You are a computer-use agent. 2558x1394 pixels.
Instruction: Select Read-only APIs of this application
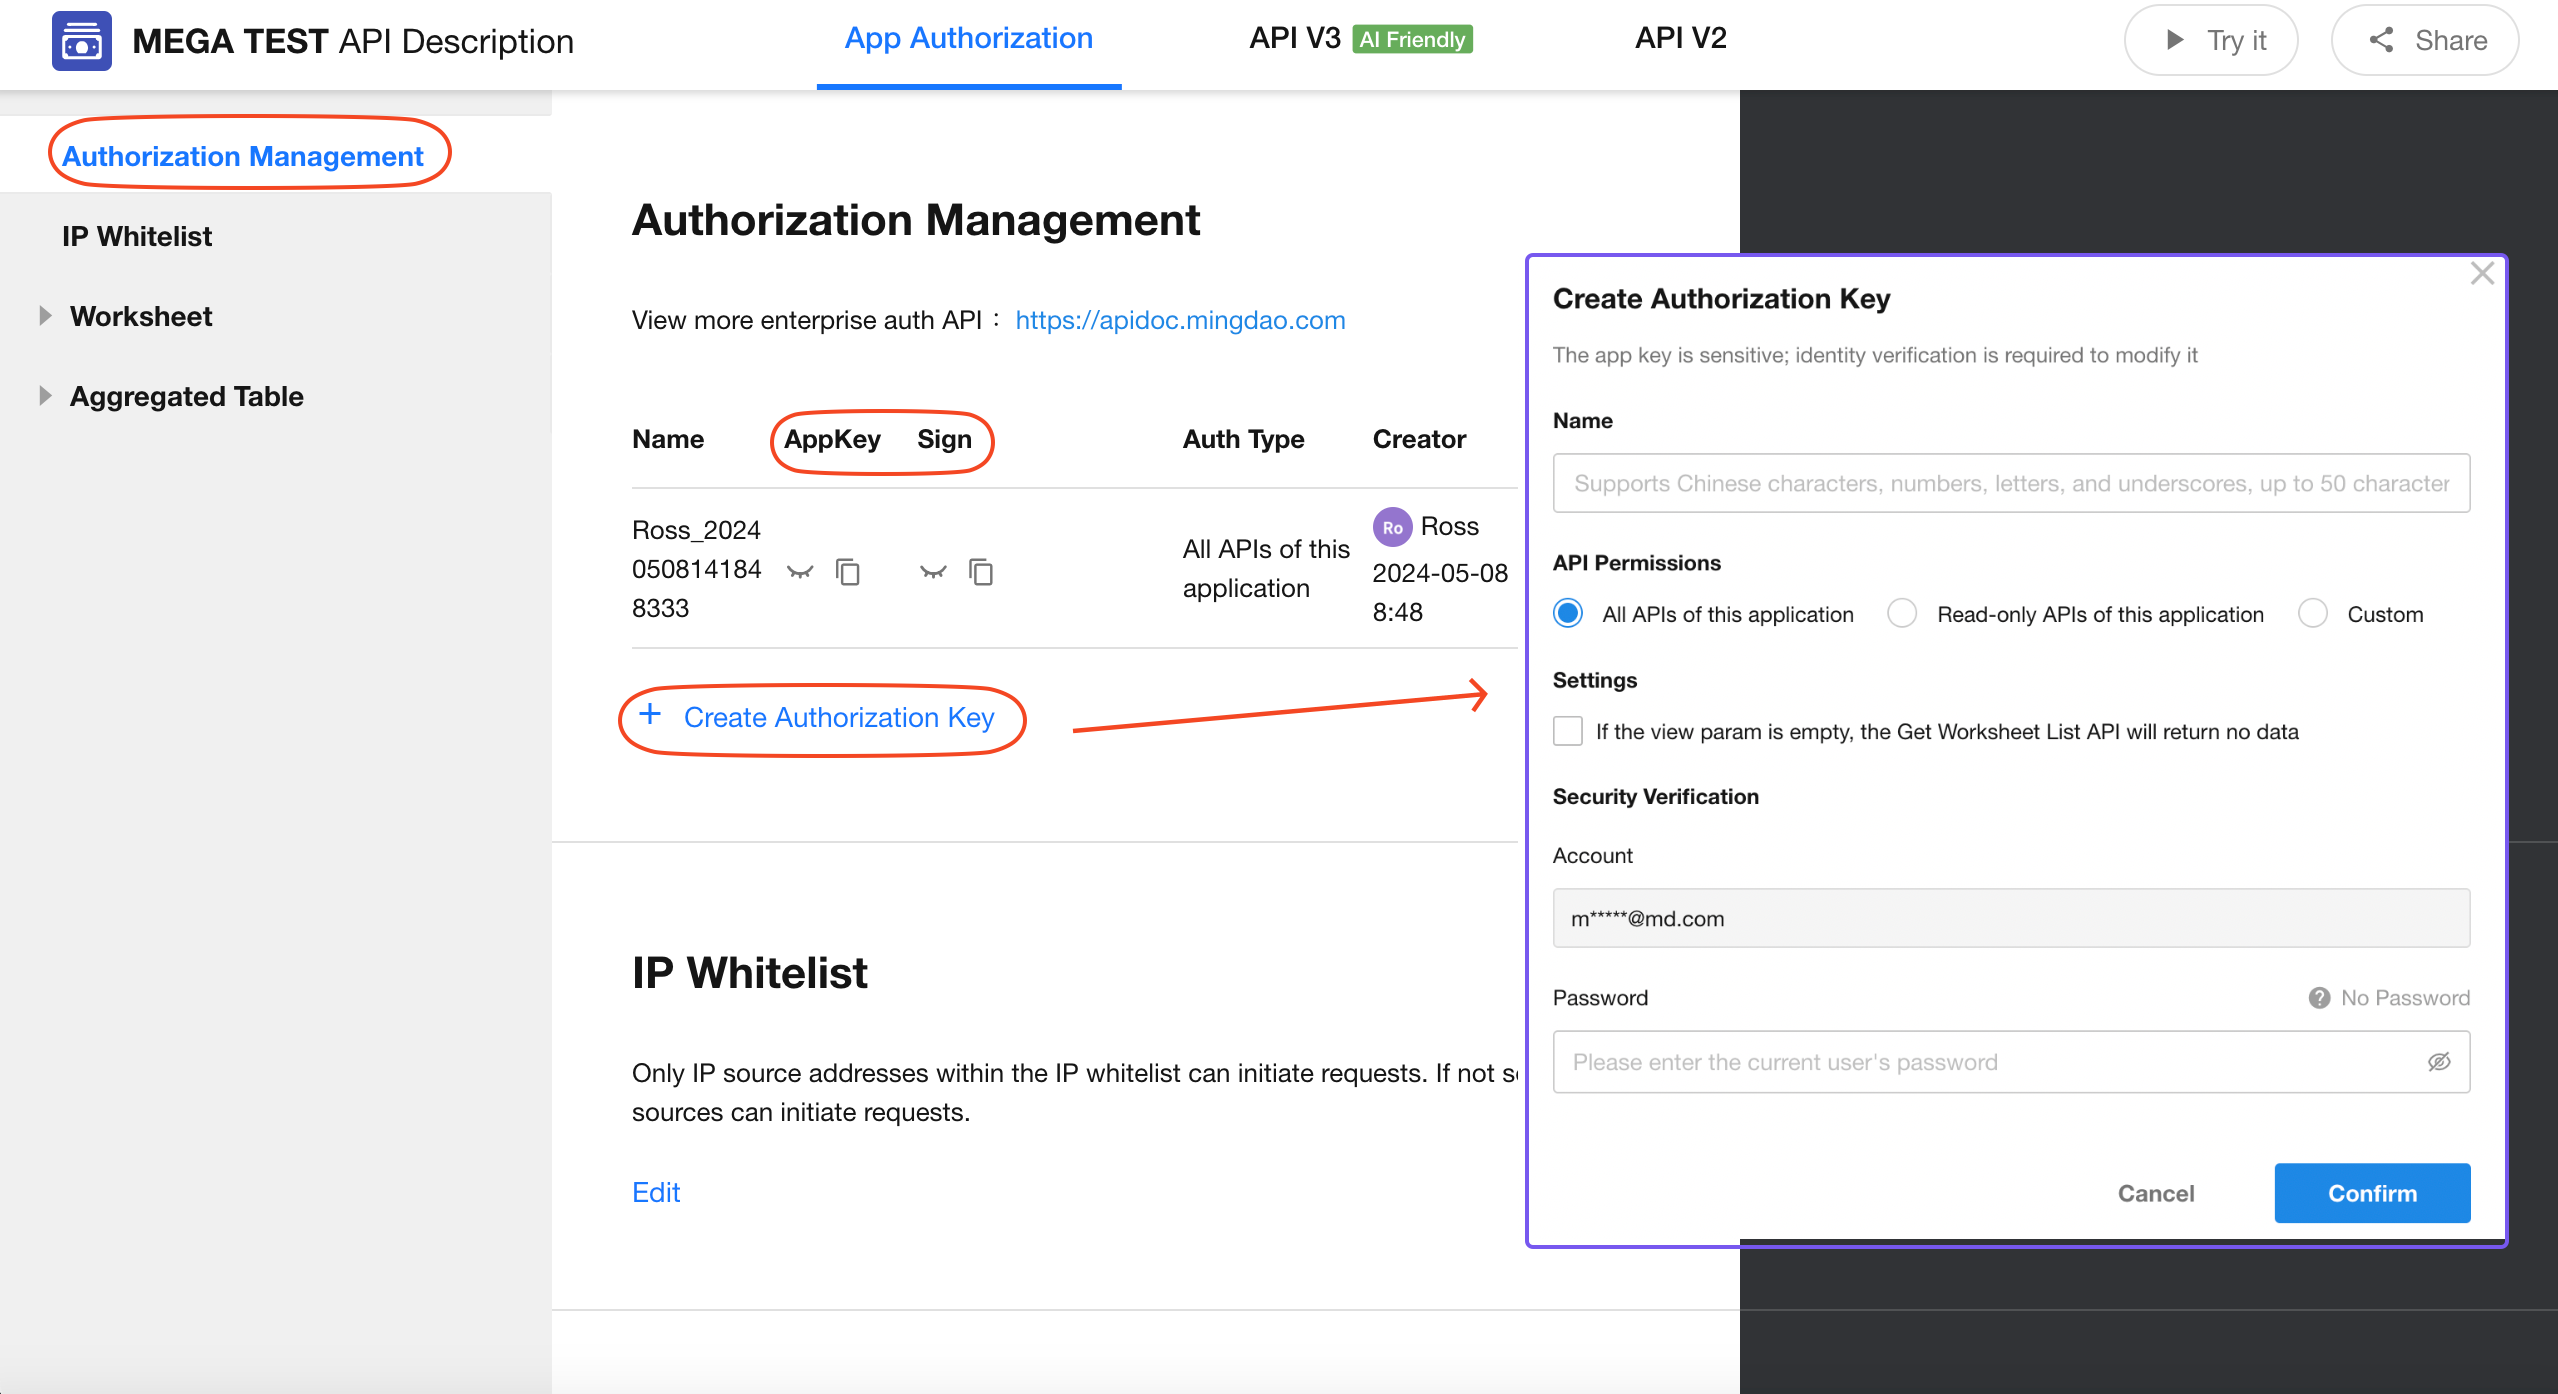pos(1902,613)
